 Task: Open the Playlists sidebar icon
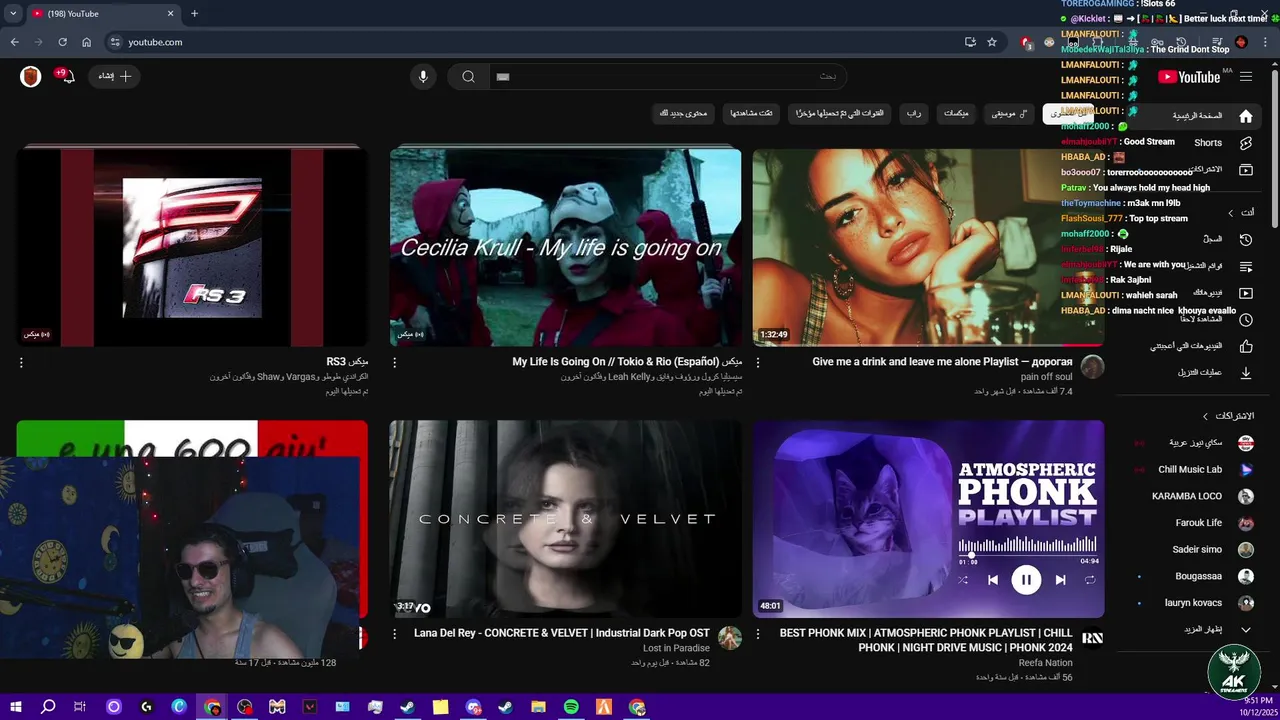click(1245, 267)
